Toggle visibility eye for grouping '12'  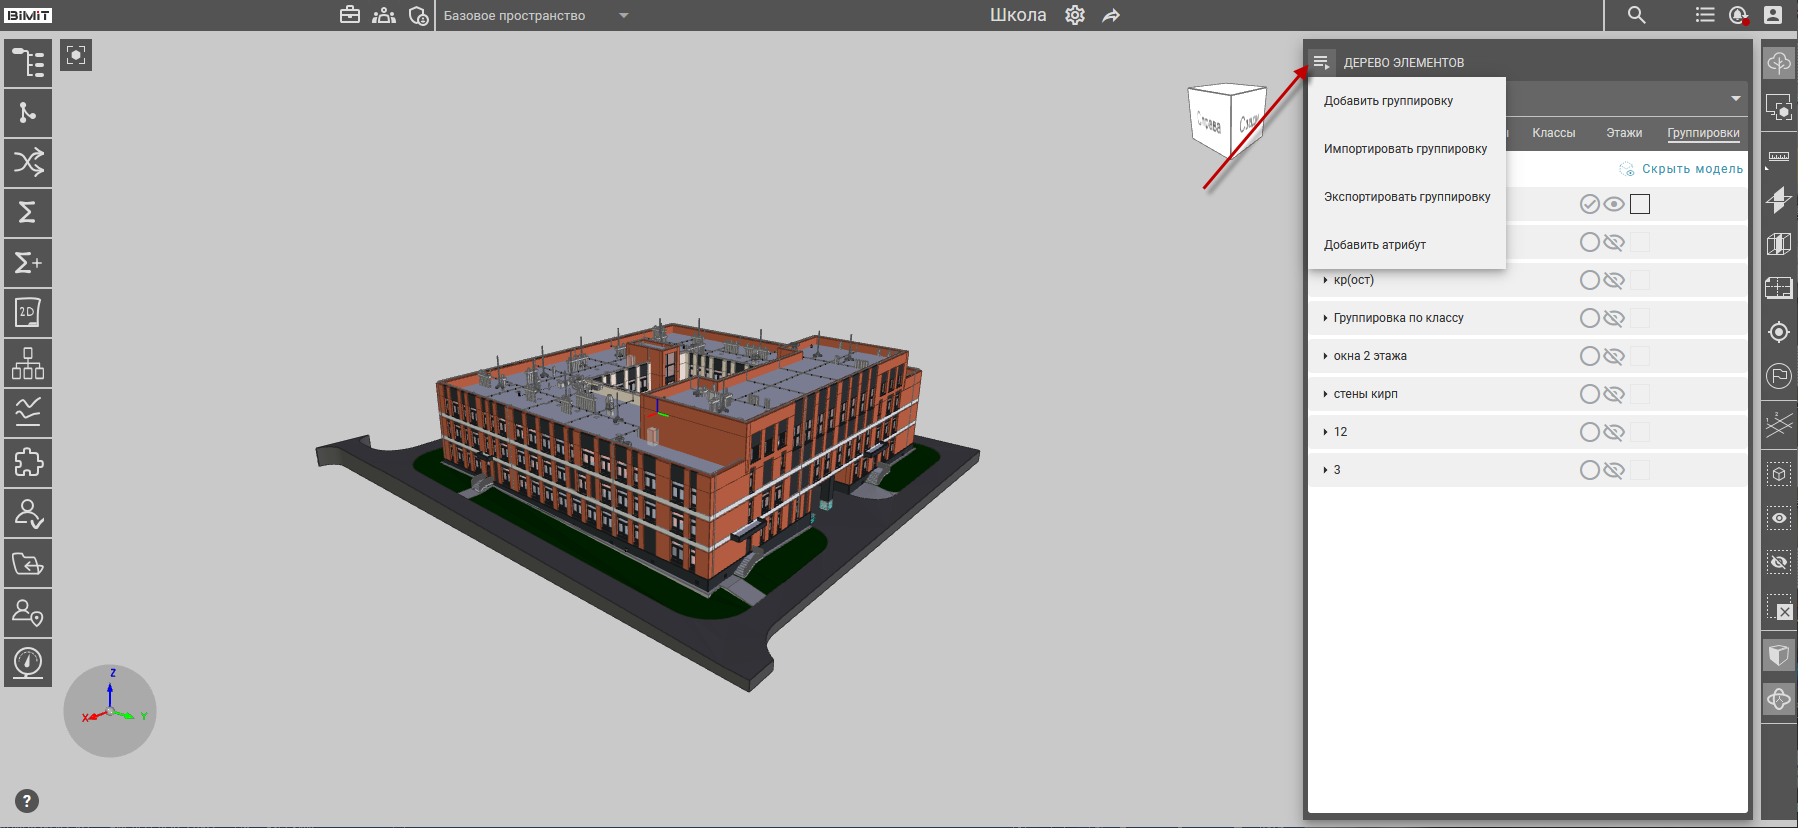click(x=1614, y=432)
